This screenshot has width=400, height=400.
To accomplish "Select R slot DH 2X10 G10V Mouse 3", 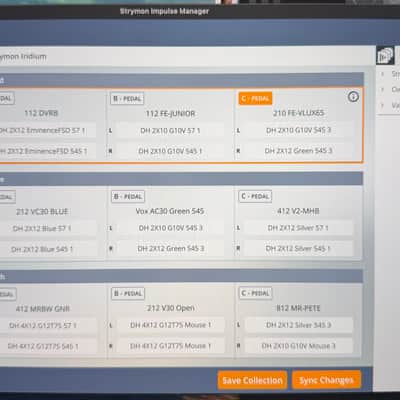I will point(299,346).
